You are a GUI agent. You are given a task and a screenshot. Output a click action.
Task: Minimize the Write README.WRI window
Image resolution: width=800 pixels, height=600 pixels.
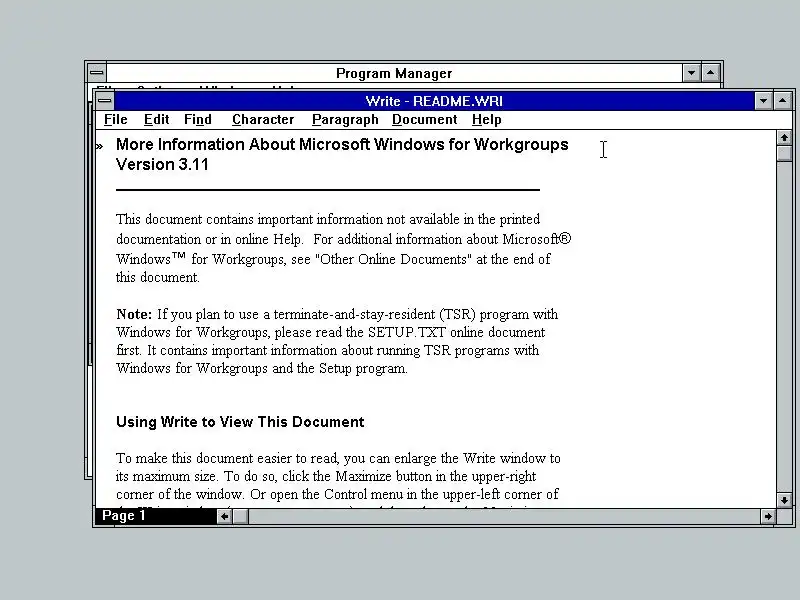(x=763, y=101)
